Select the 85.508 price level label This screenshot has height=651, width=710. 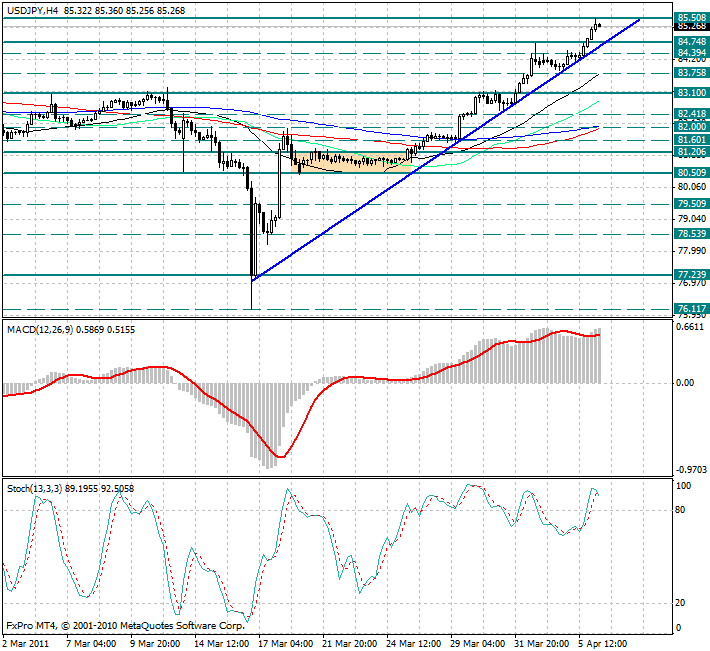coord(691,18)
